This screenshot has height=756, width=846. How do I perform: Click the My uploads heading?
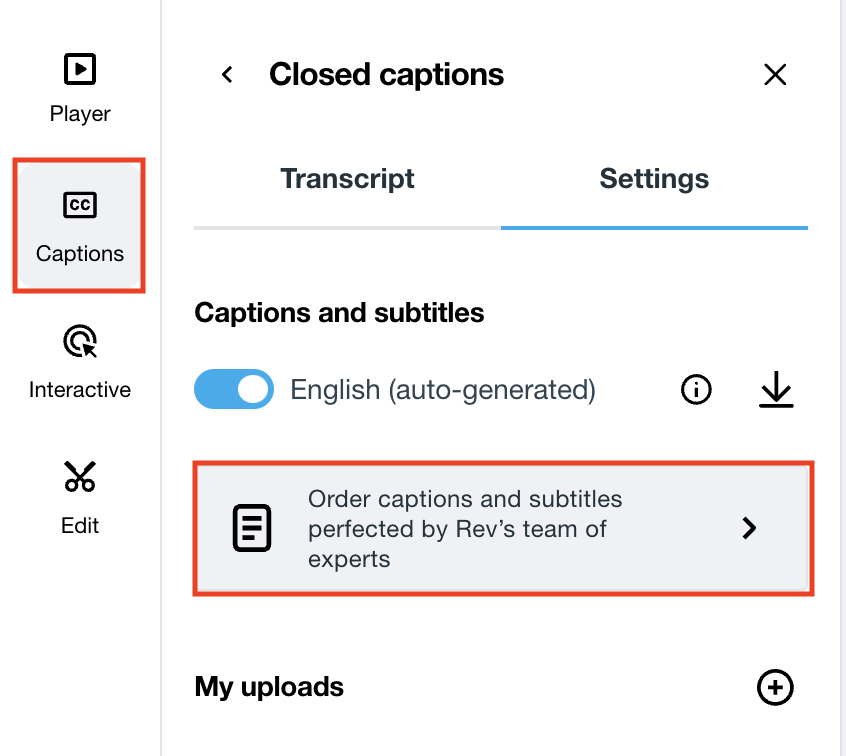[x=268, y=687]
